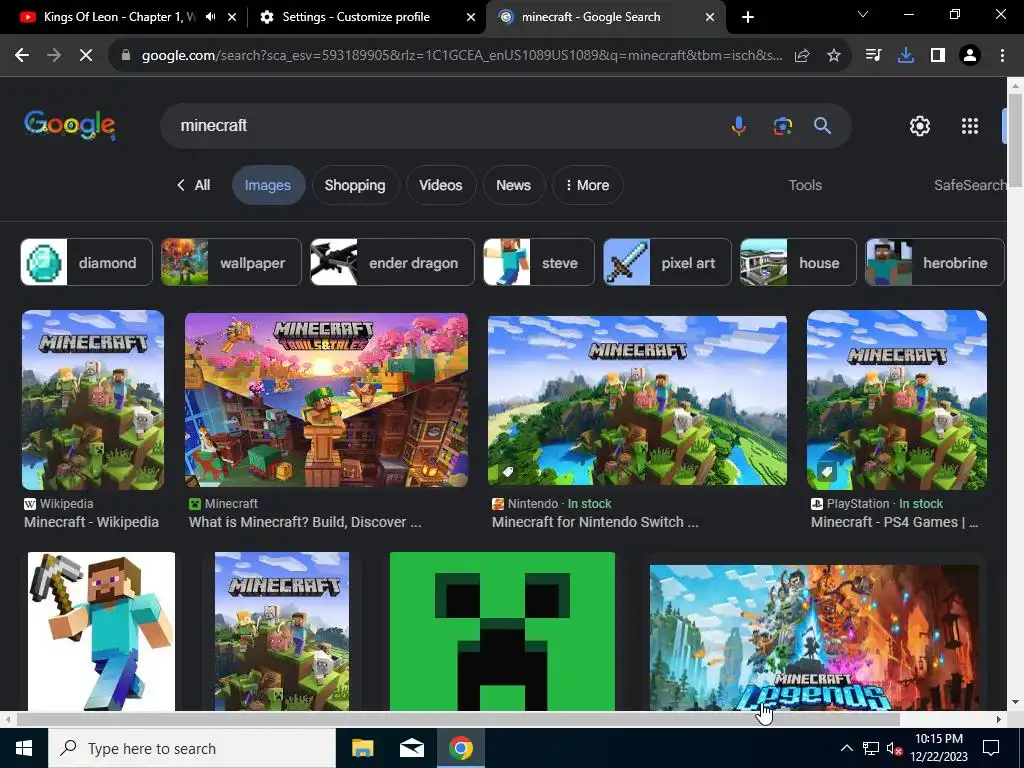This screenshot has width=1024, height=768.
Task: Click the magnifying glass search button
Action: 822,125
